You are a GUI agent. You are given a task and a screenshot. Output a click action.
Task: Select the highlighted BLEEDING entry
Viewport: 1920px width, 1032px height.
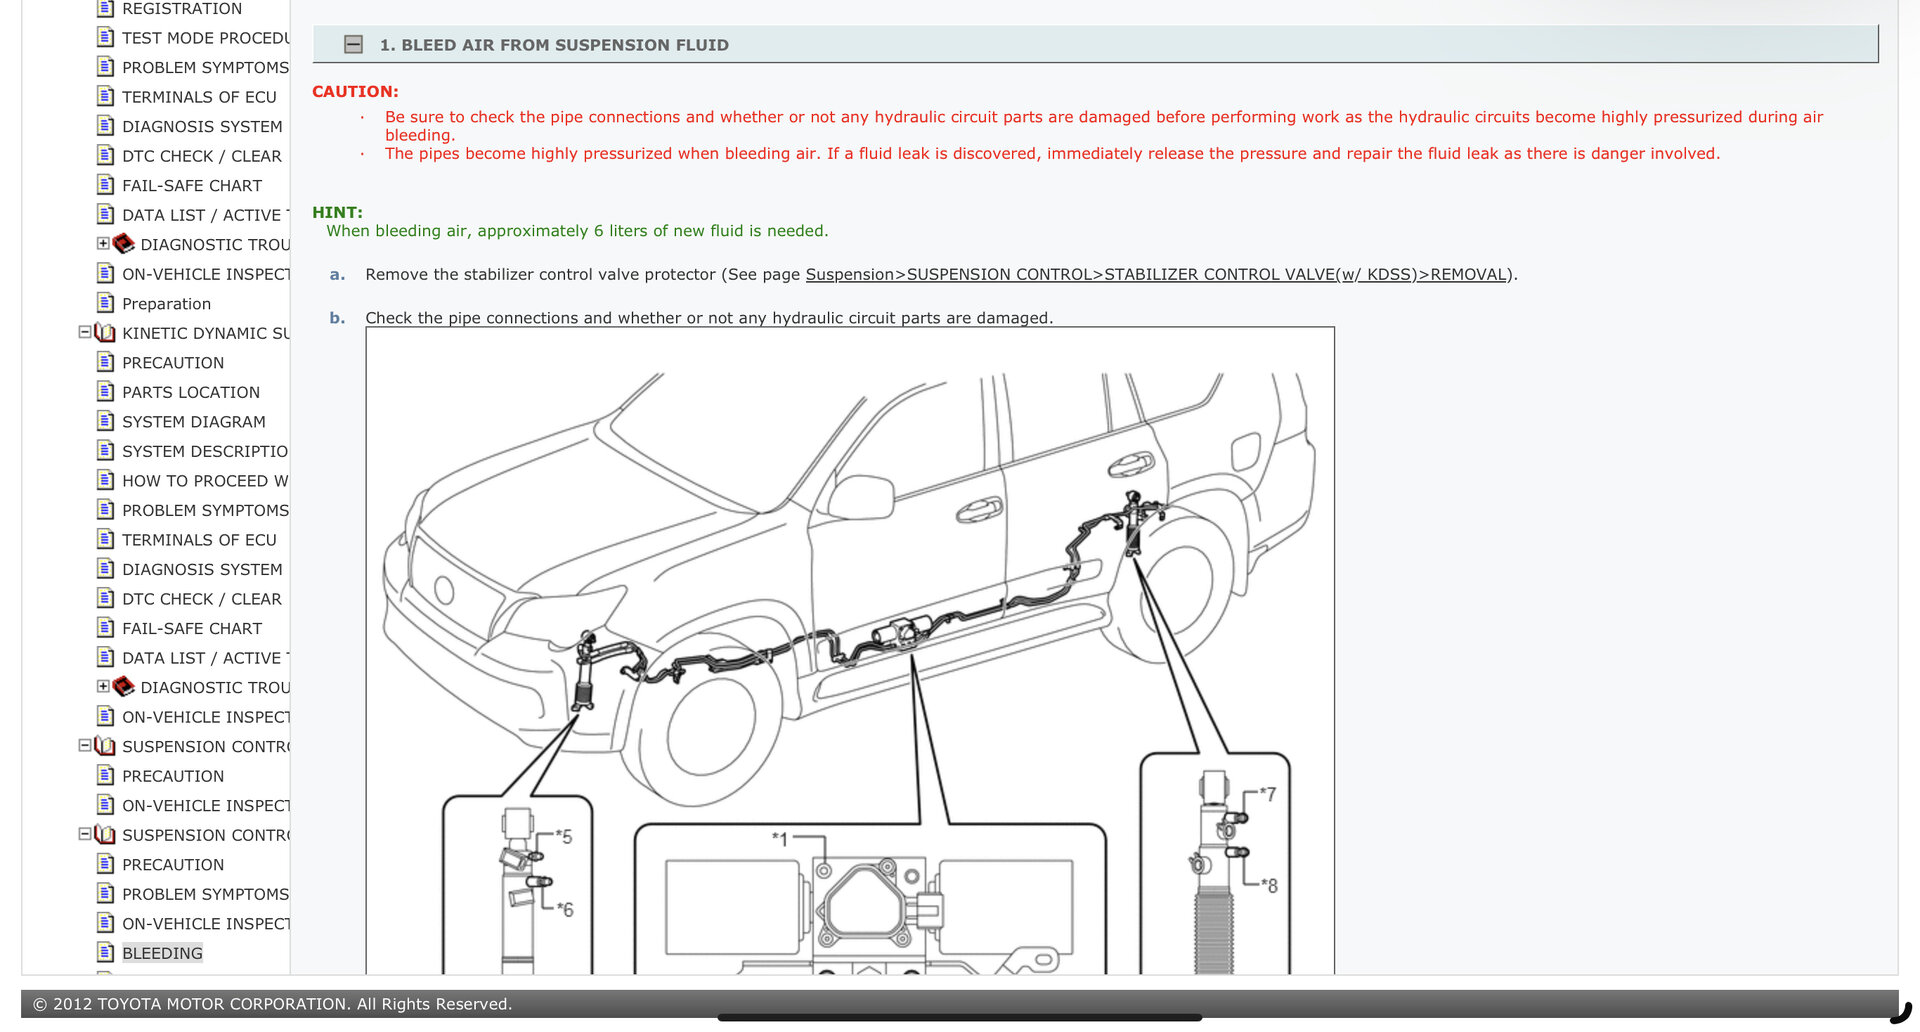pos(162,953)
